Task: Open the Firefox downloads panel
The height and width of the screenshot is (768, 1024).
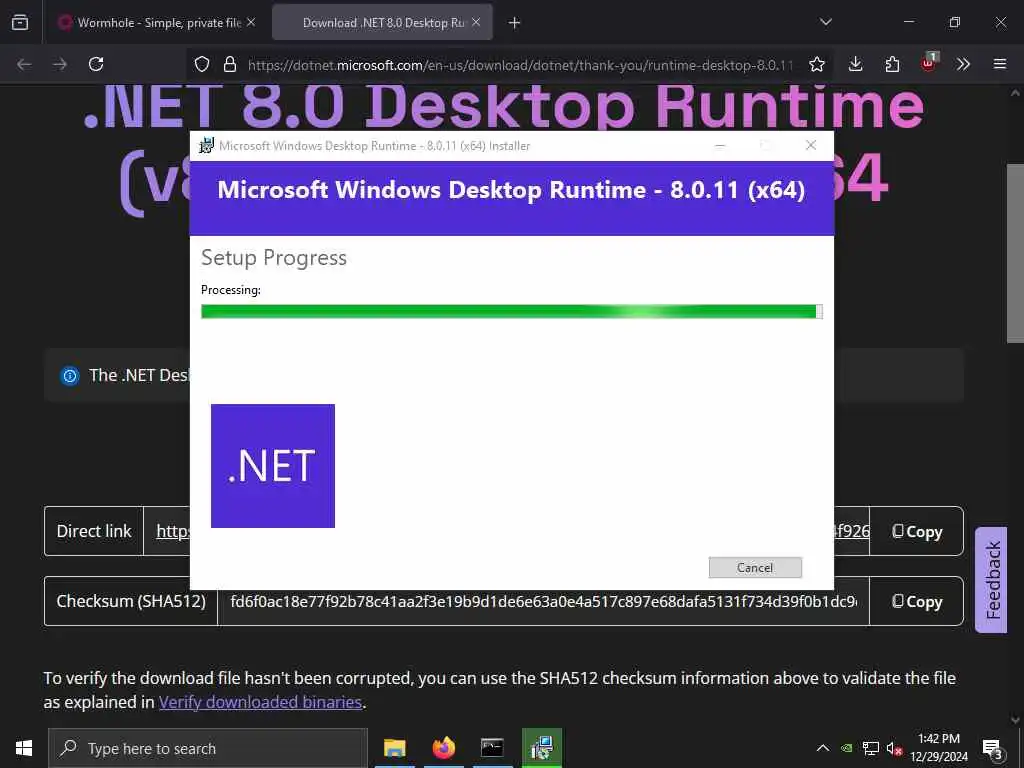Action: point(856,64)
